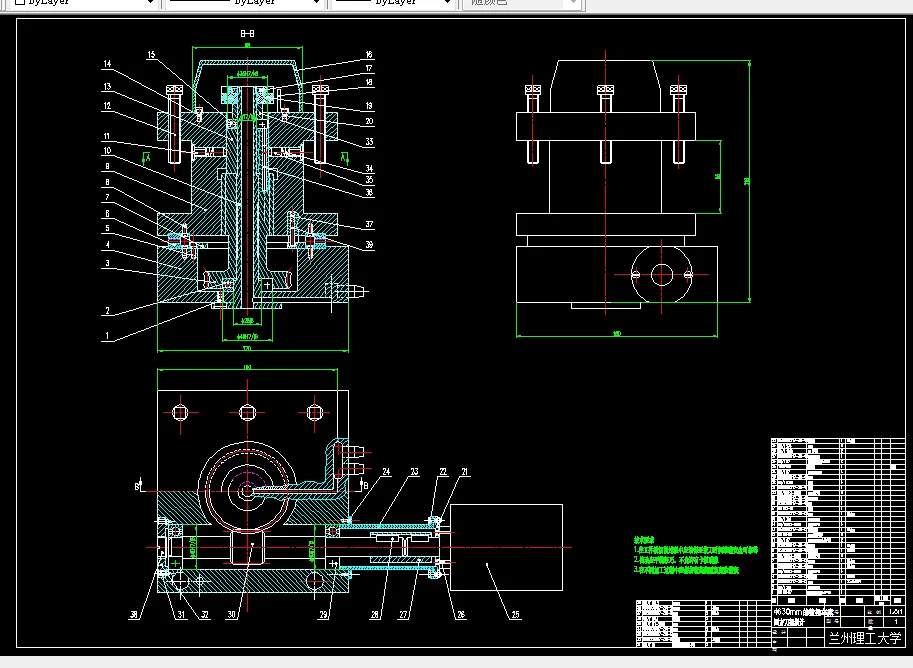Select part callout number 15
The width and height of the screenshot is (913, 668).
(151, 55)
